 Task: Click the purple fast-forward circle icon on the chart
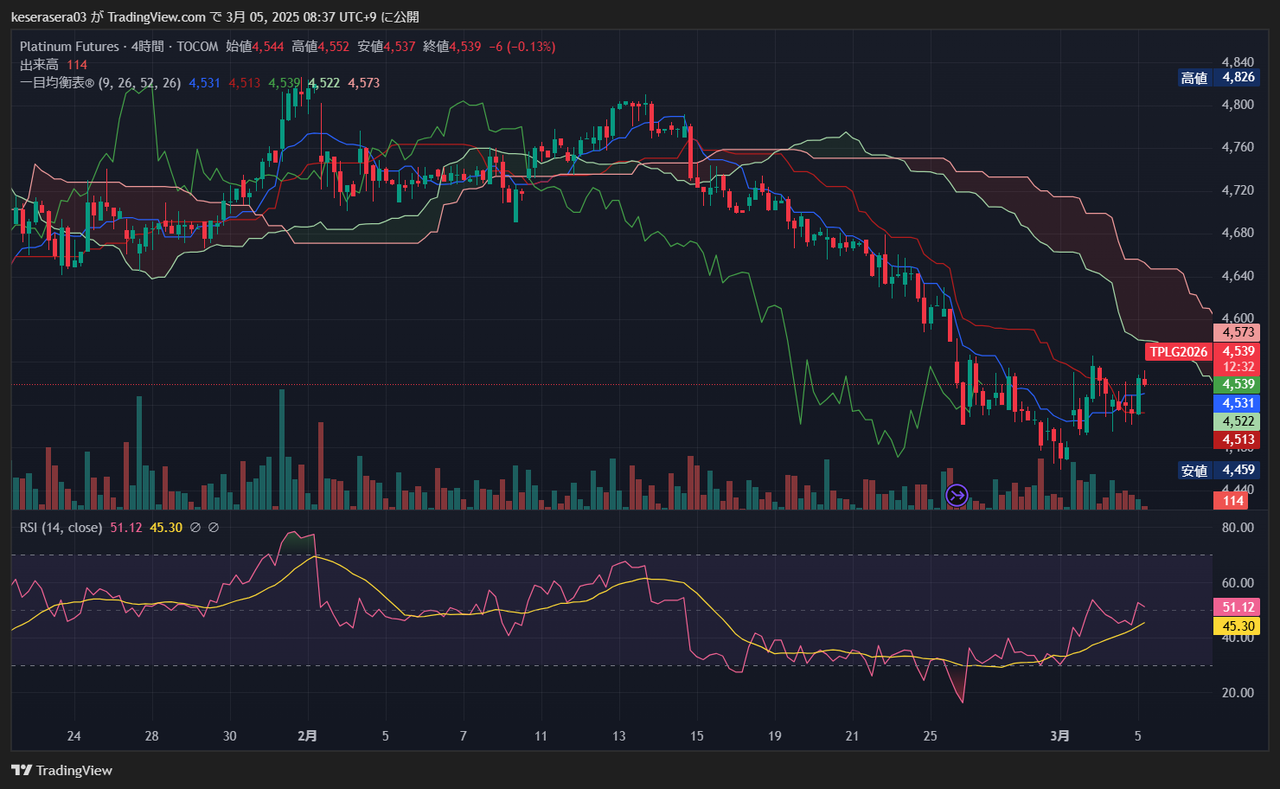click(x=957, y=494)
